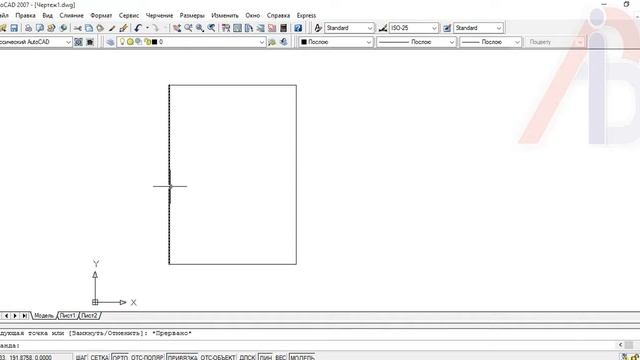Toggle ШАГ snap mode in the status bar
The height and width of the screenshot is (360, 640).
81,357
